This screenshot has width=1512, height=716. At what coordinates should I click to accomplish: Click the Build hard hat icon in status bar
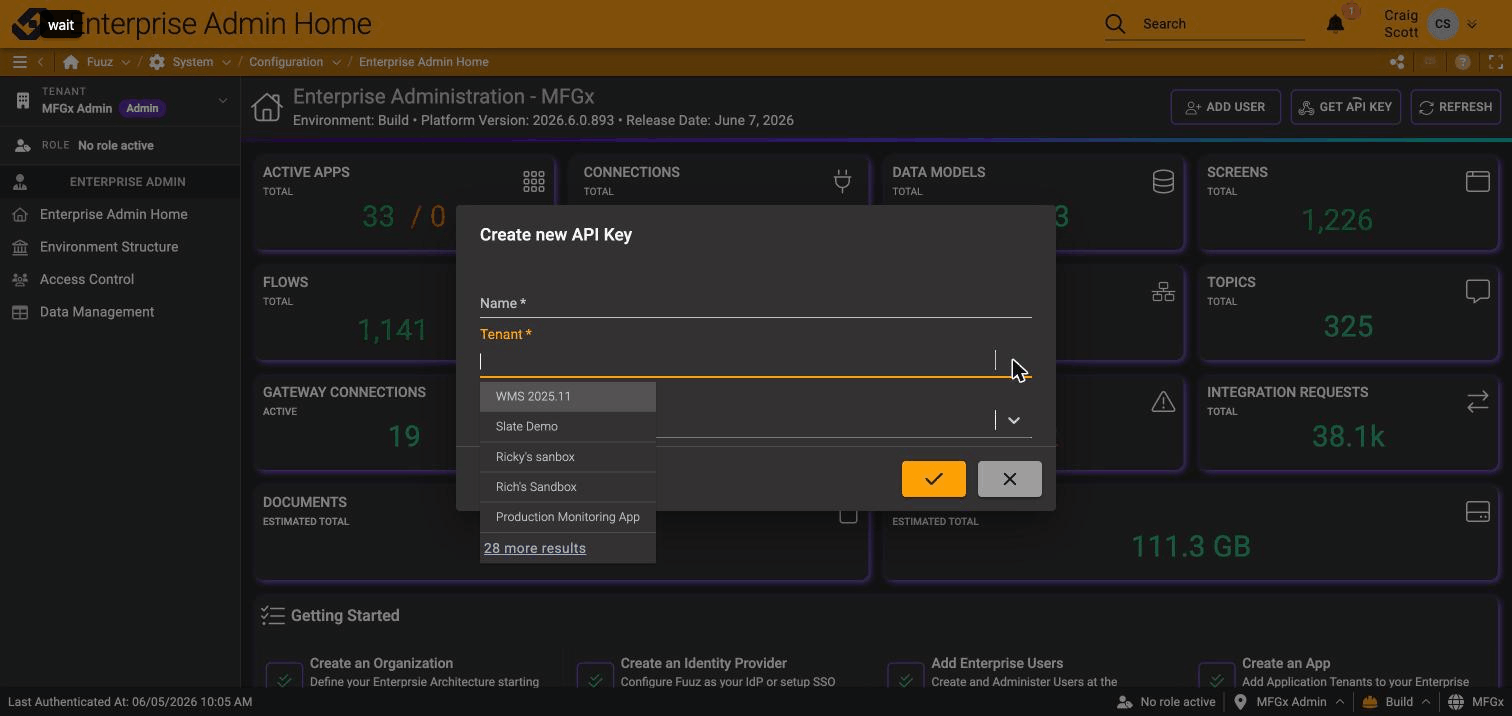pos(1370,702)
